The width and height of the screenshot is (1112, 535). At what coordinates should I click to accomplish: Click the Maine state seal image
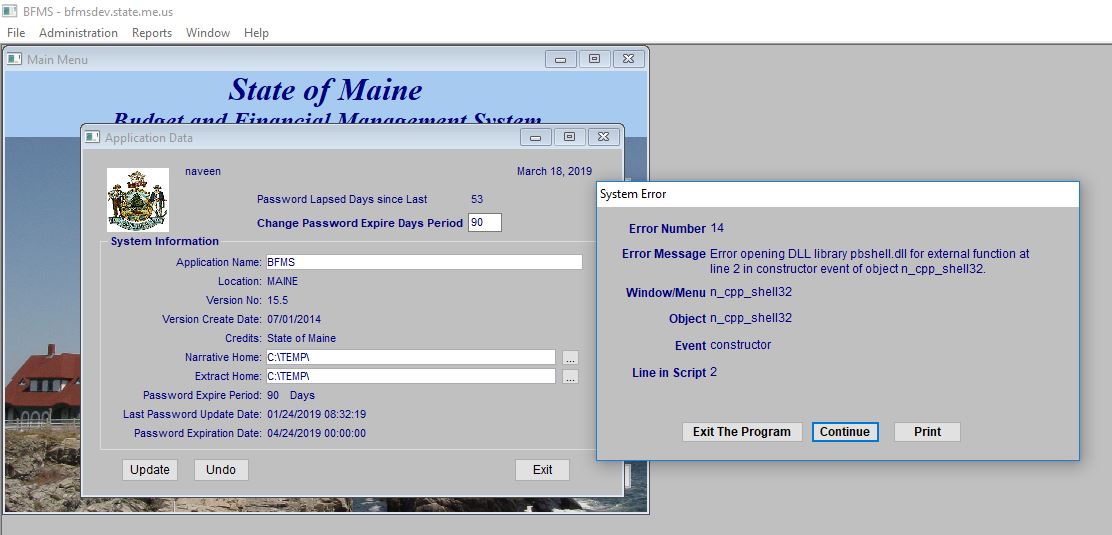coord(138,200)
